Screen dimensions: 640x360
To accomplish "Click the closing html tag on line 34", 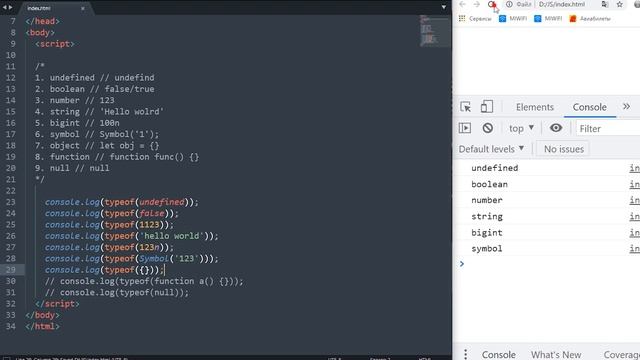I will click(42, 327).
